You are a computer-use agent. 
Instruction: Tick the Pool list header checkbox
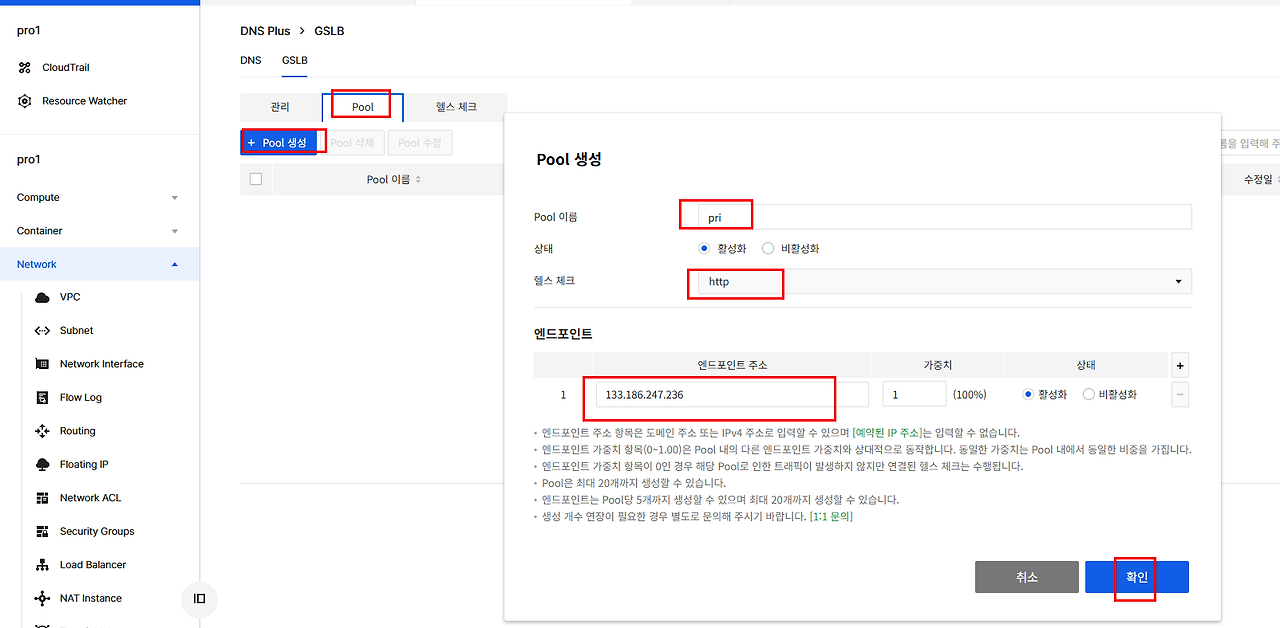[255, 179]
